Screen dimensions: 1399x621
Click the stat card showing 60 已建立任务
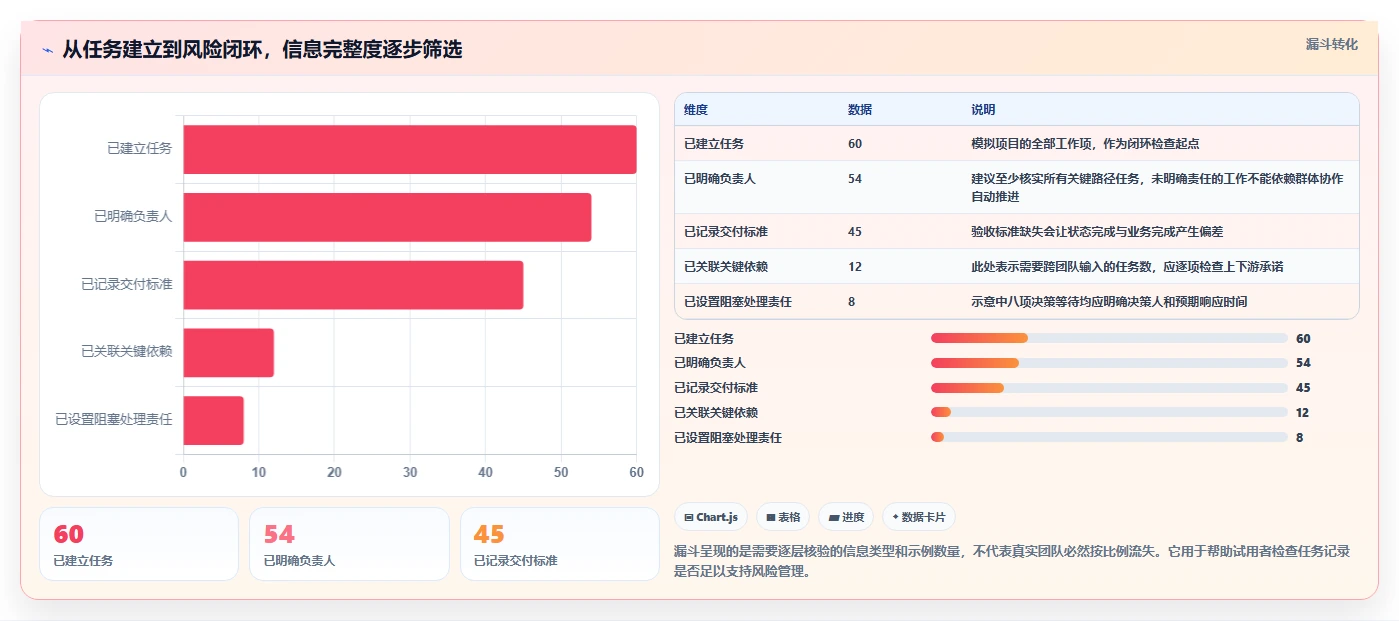pos(139,544)
